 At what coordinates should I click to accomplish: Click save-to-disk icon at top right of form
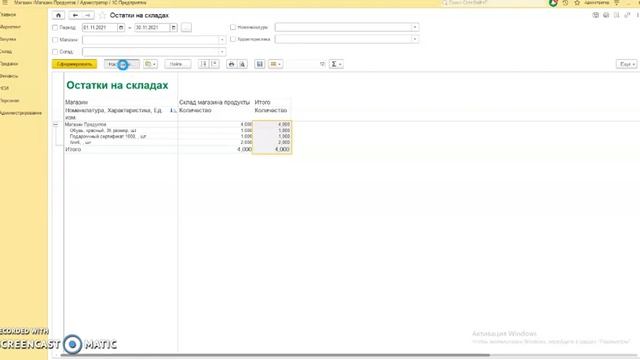tap(596, 16)
